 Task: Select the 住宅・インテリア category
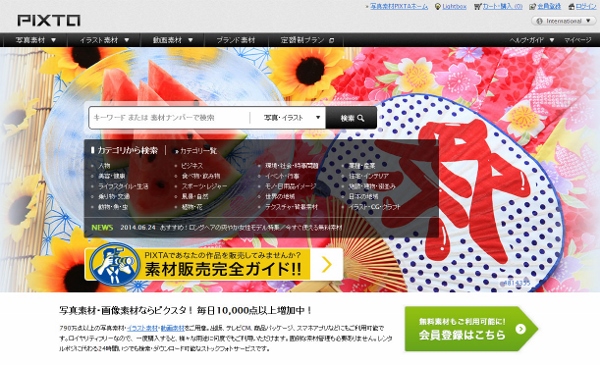(369, 176)
